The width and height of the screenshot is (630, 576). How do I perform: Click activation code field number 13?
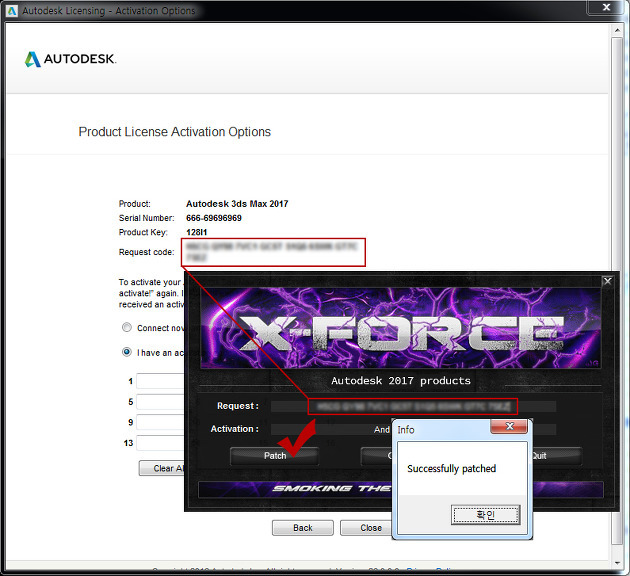[160, 443]
